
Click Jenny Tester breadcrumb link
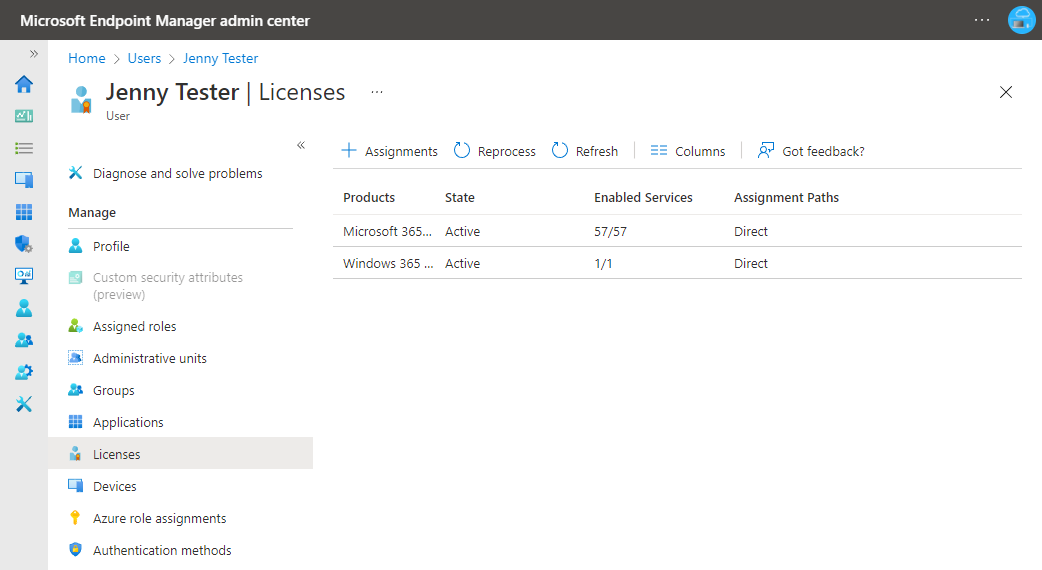[x=221, y=58]
